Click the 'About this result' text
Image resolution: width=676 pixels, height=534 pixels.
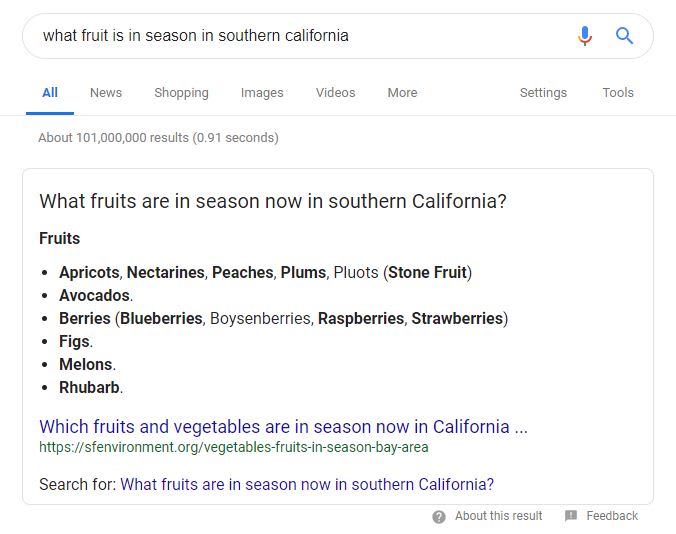498,516
